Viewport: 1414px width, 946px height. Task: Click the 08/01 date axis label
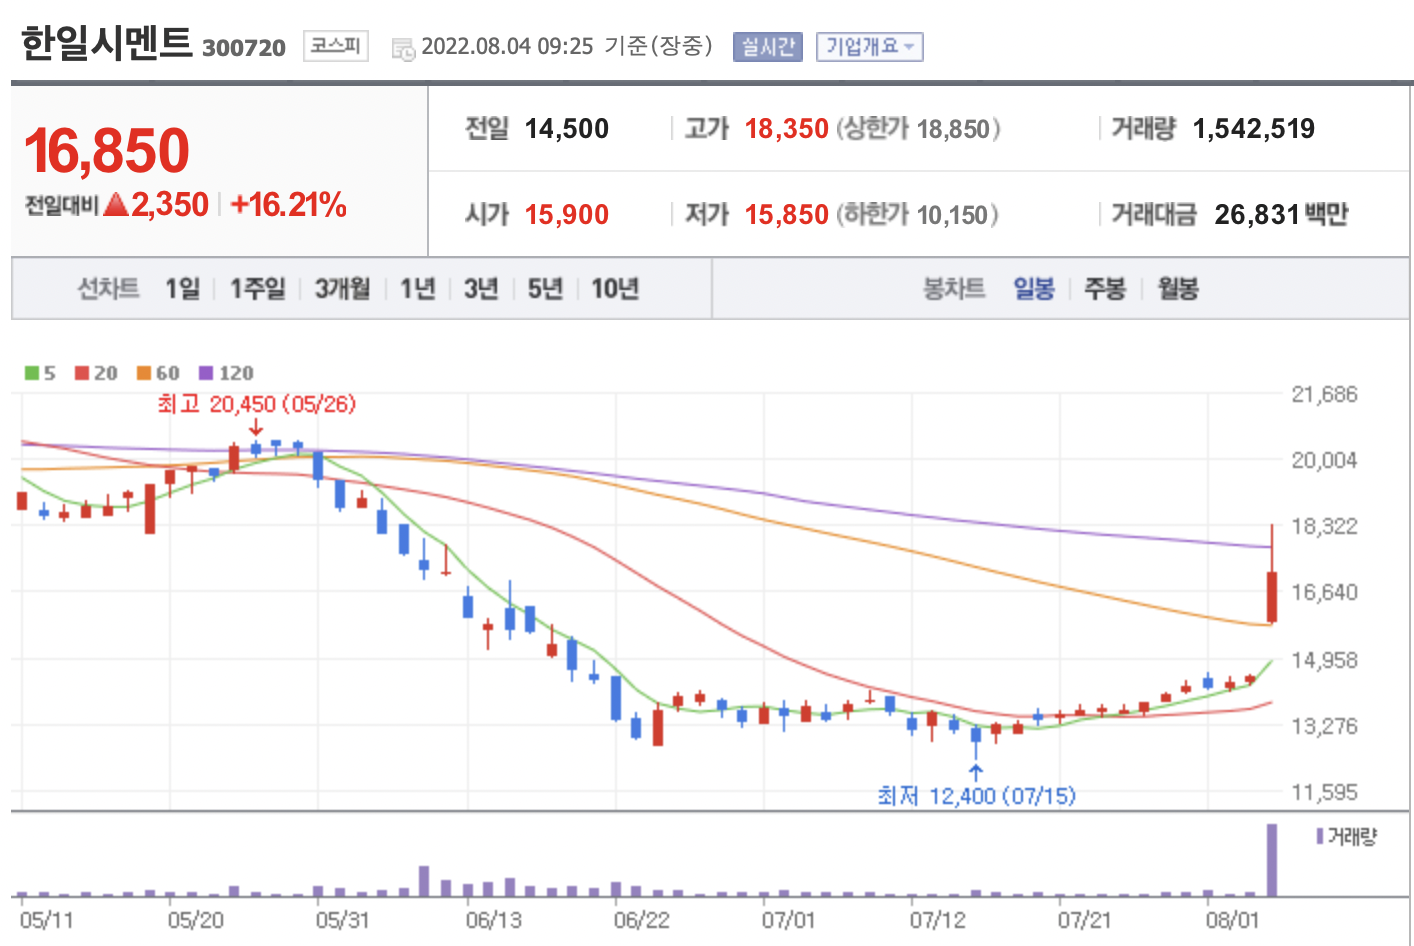point(1232,920)
